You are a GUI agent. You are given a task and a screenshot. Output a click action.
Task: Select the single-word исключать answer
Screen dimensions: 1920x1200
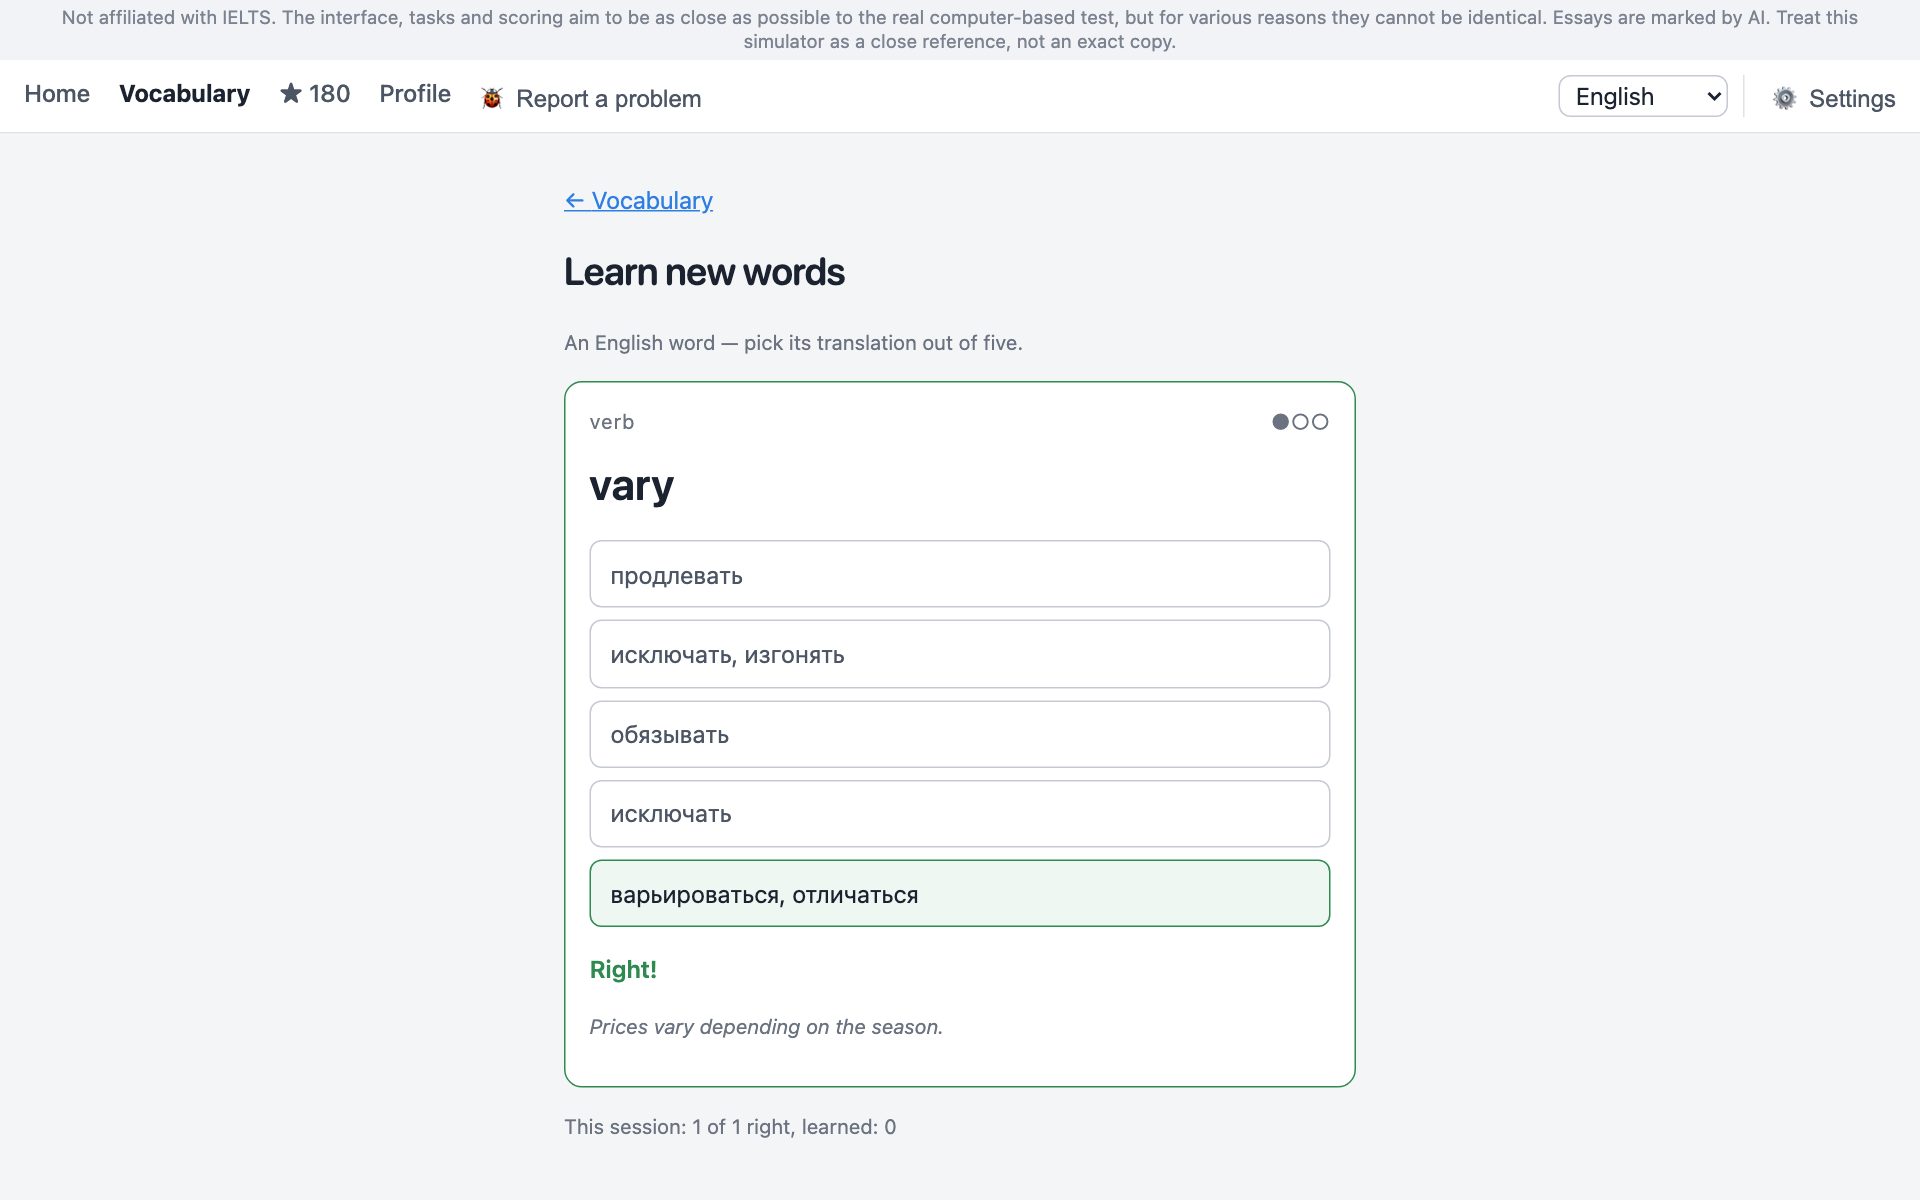[959, 814]
